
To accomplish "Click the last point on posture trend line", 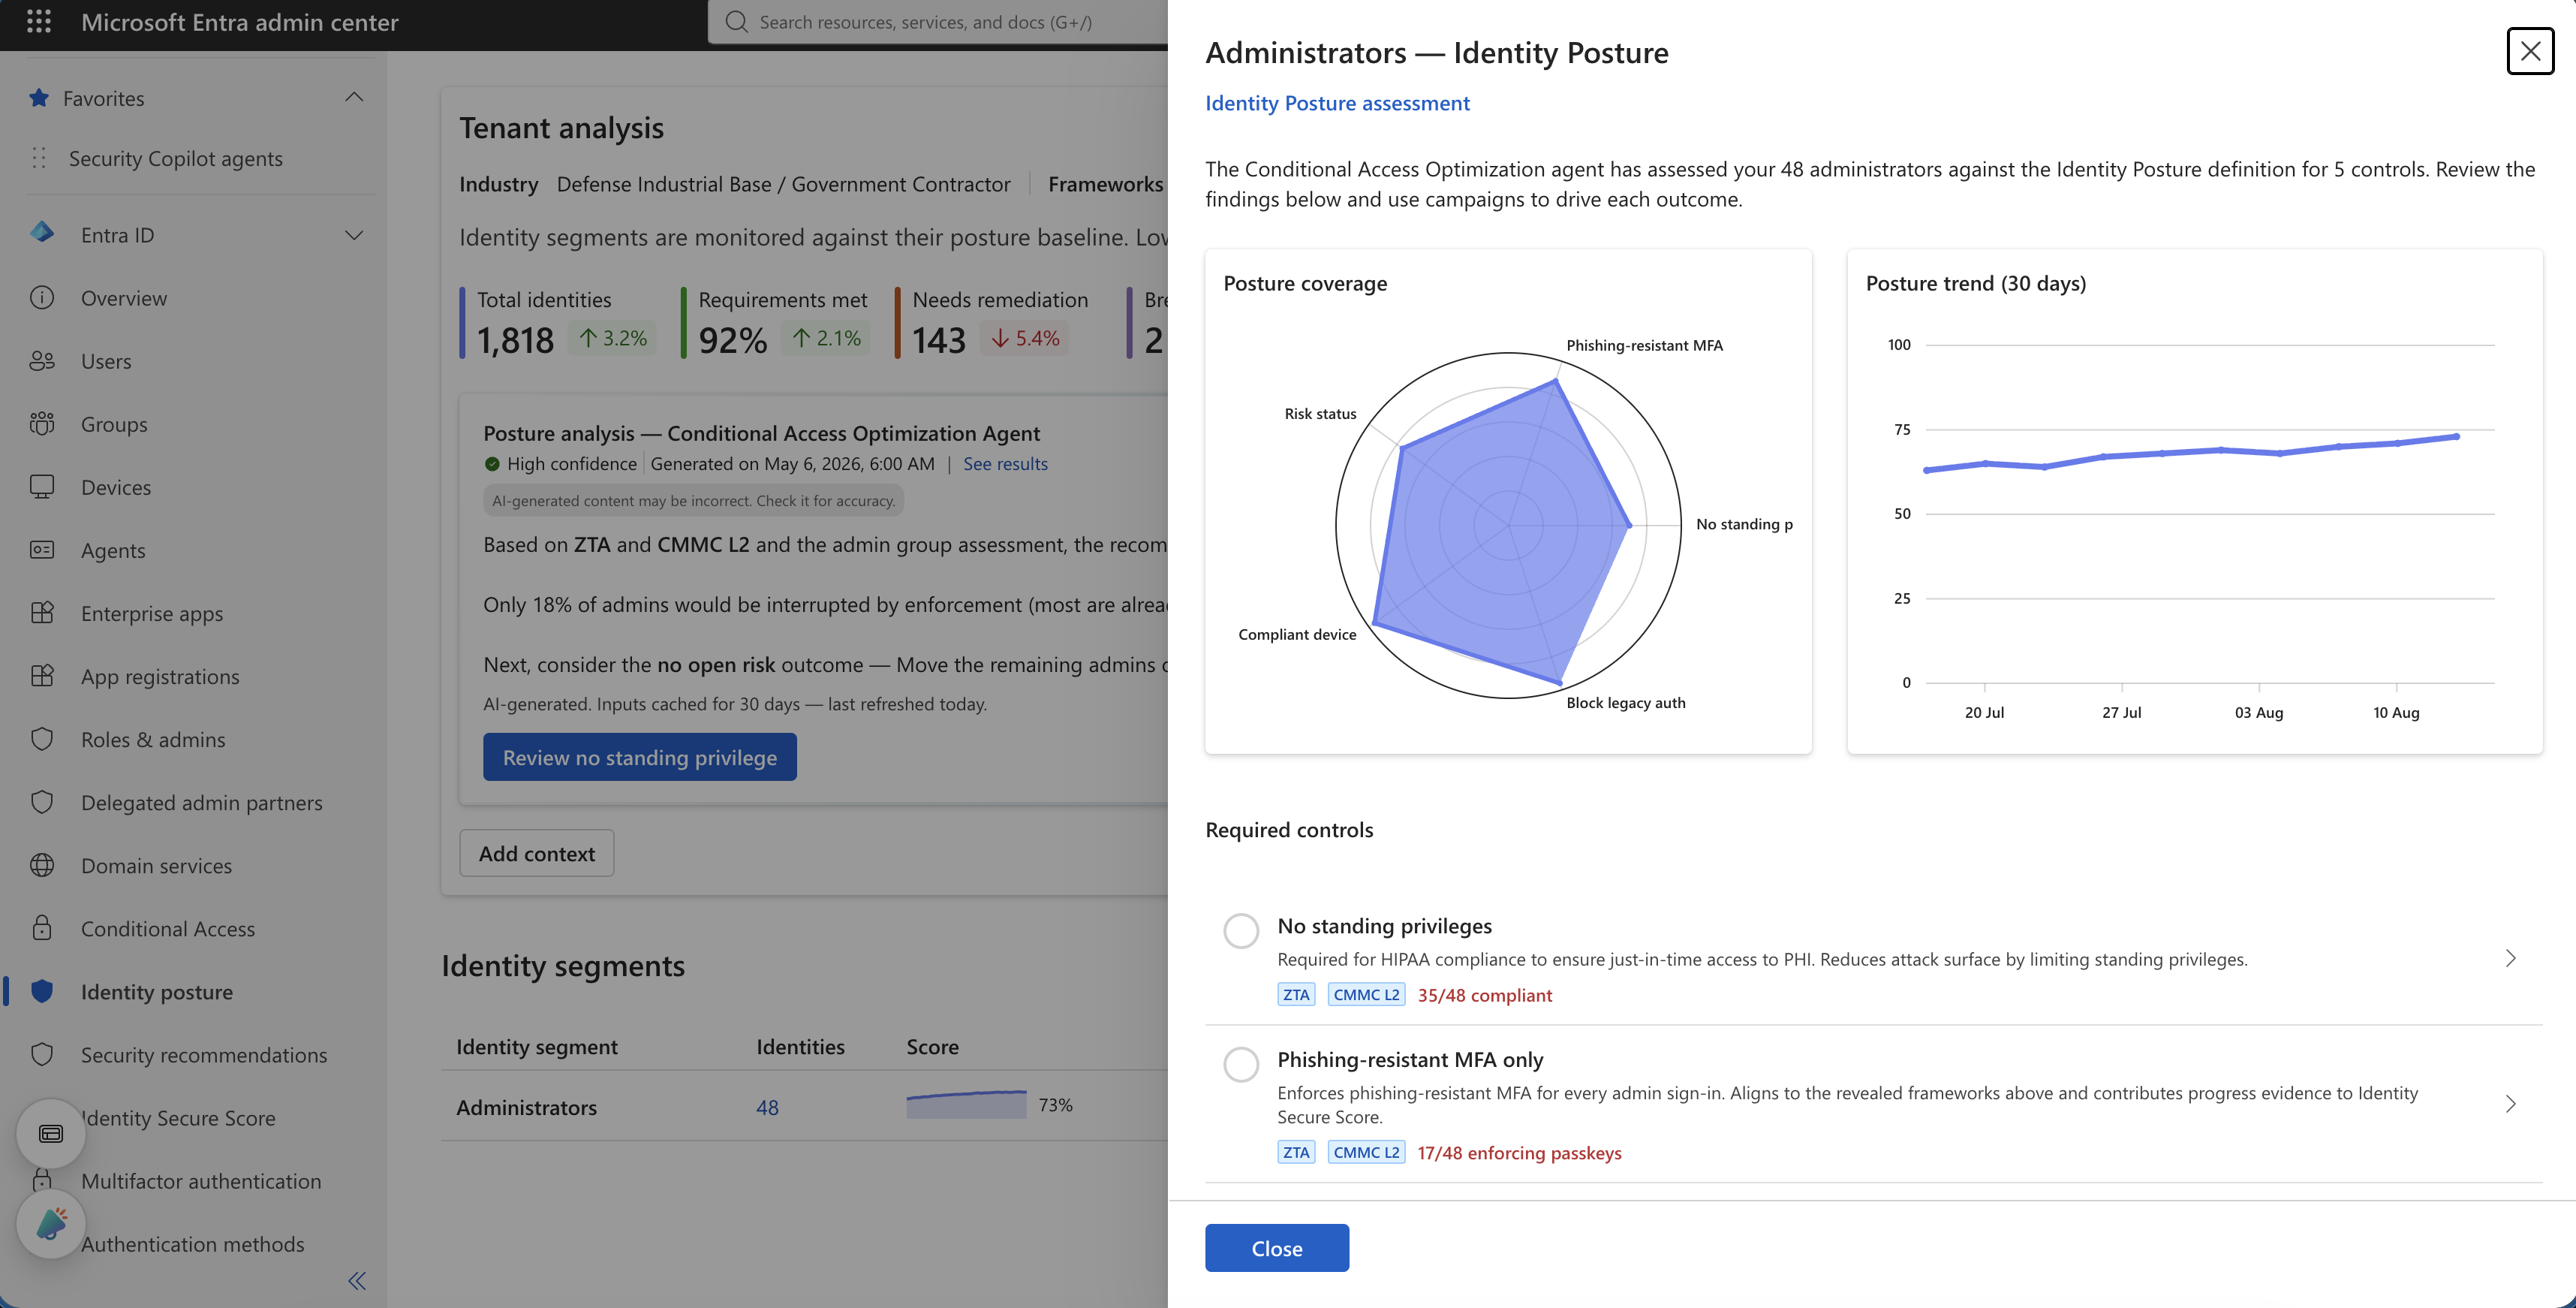I will click(2456, 436).
